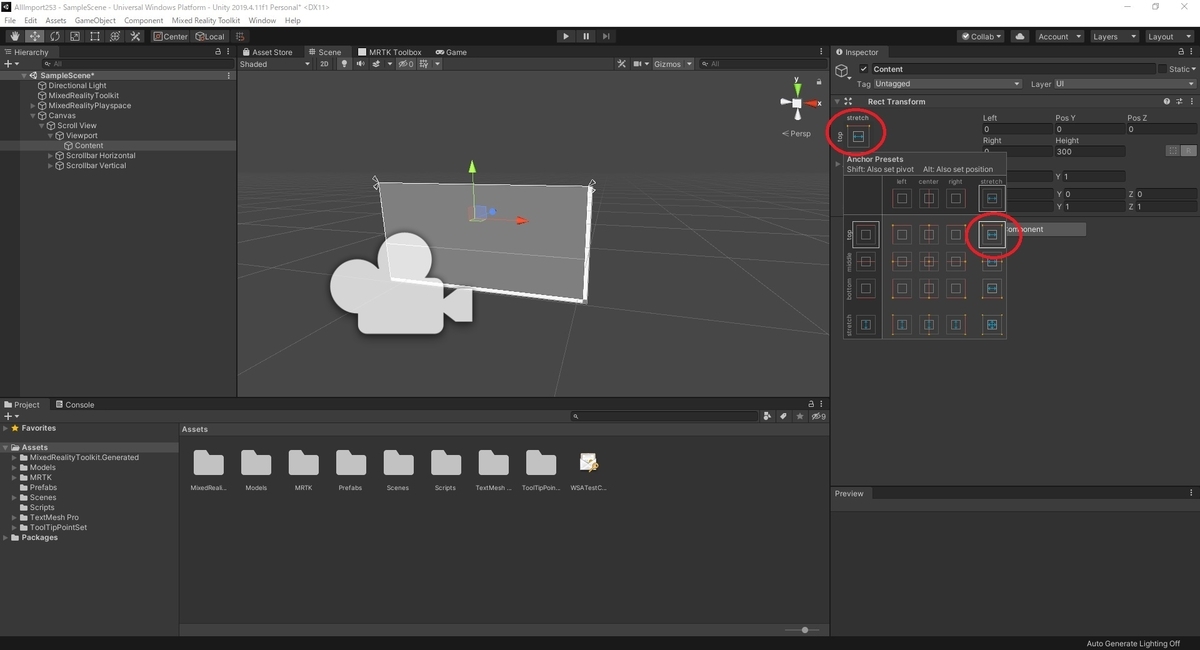This screenshot has height=650, width=1200.
Task: Select the Scale tool in toolbar
Action: [74, 36]
